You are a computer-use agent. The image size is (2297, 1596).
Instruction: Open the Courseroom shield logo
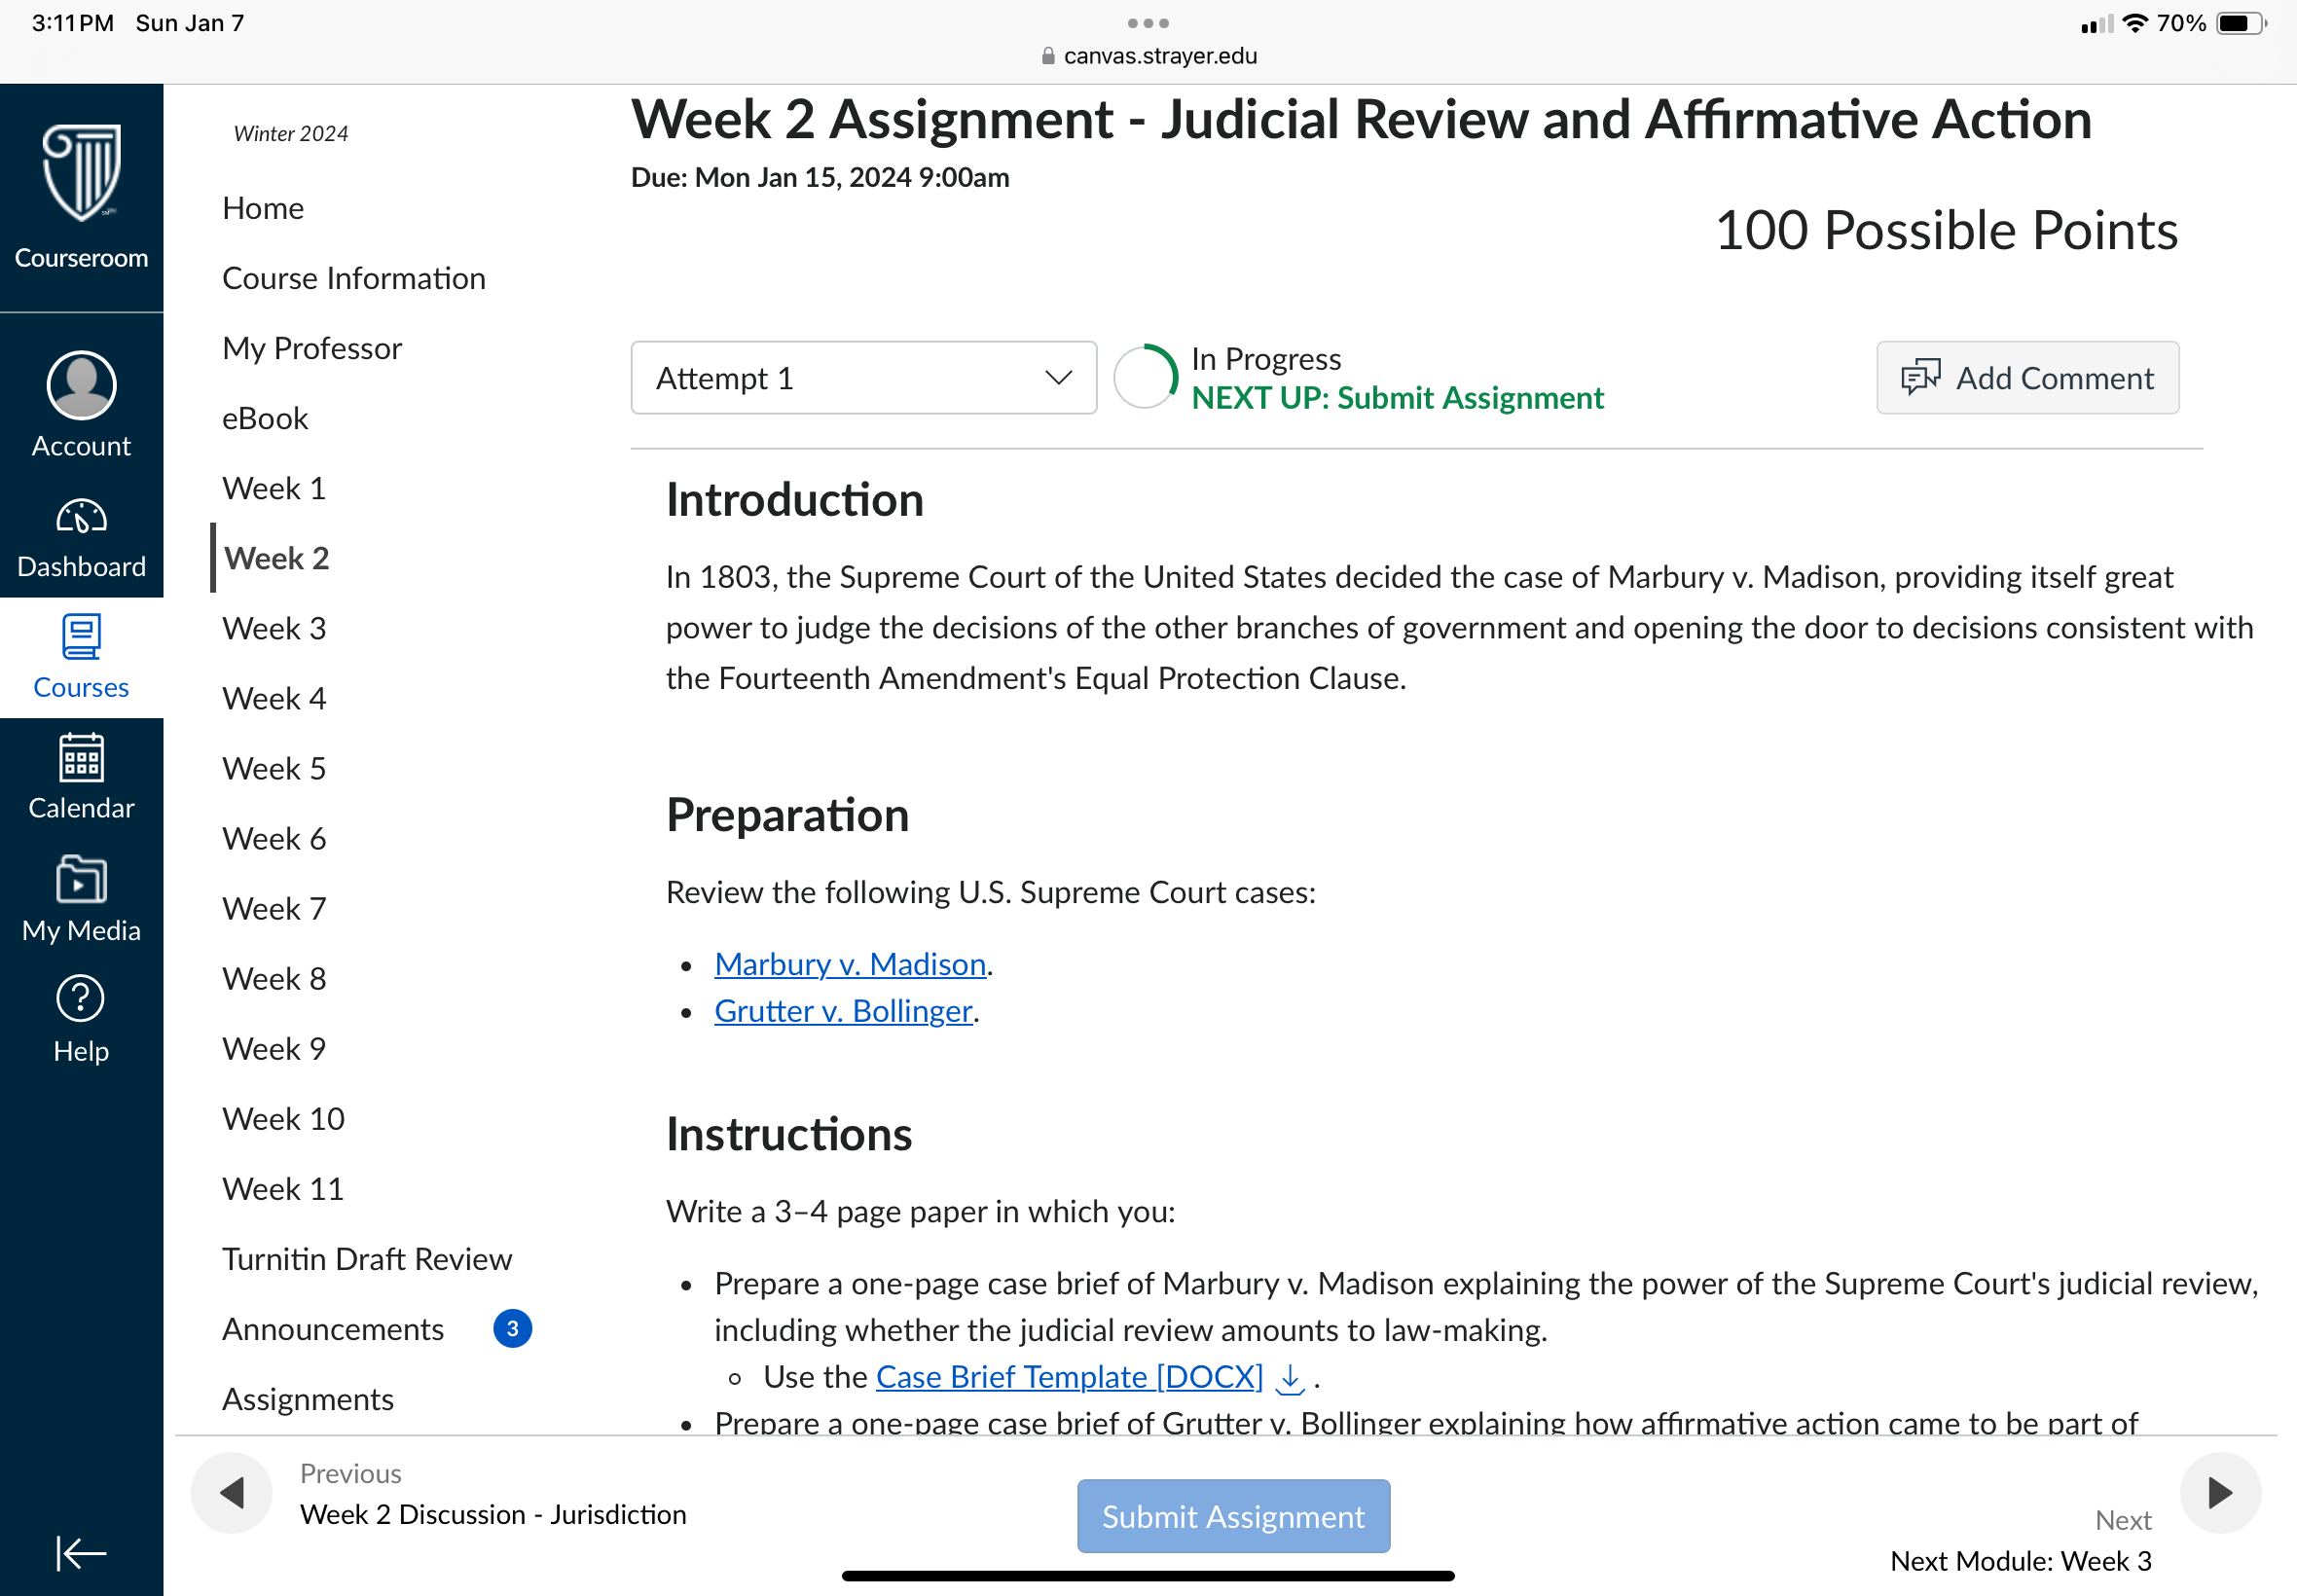coord(81,172)
